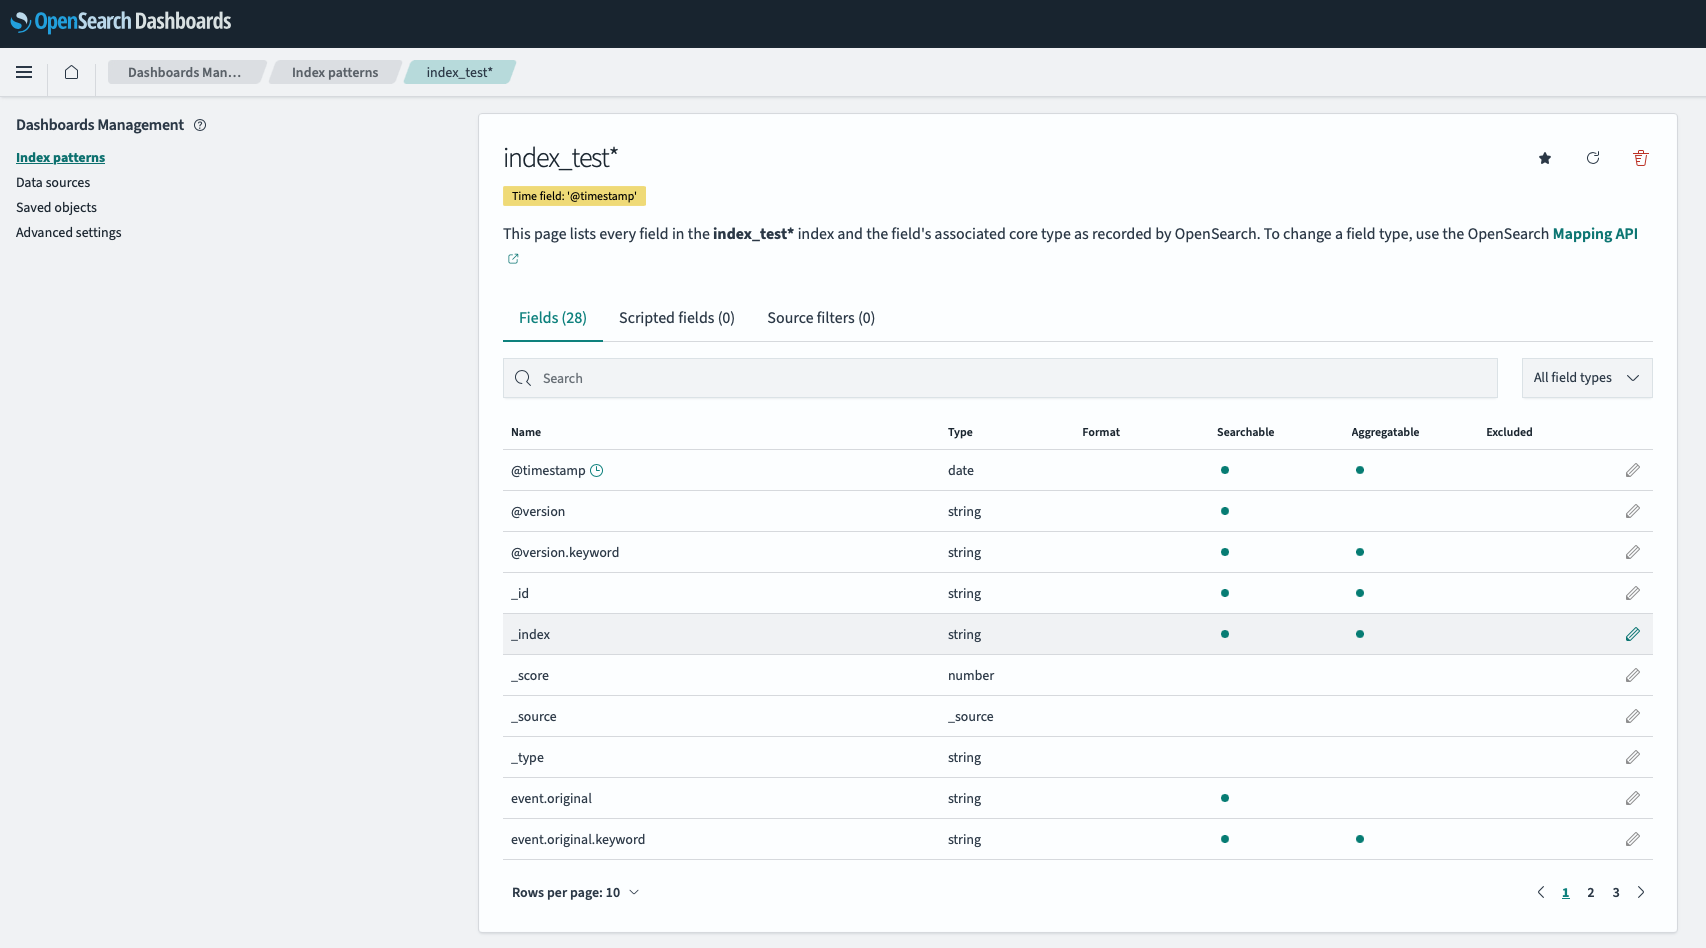Click Aggregatable column header

tap(1385, 432)
